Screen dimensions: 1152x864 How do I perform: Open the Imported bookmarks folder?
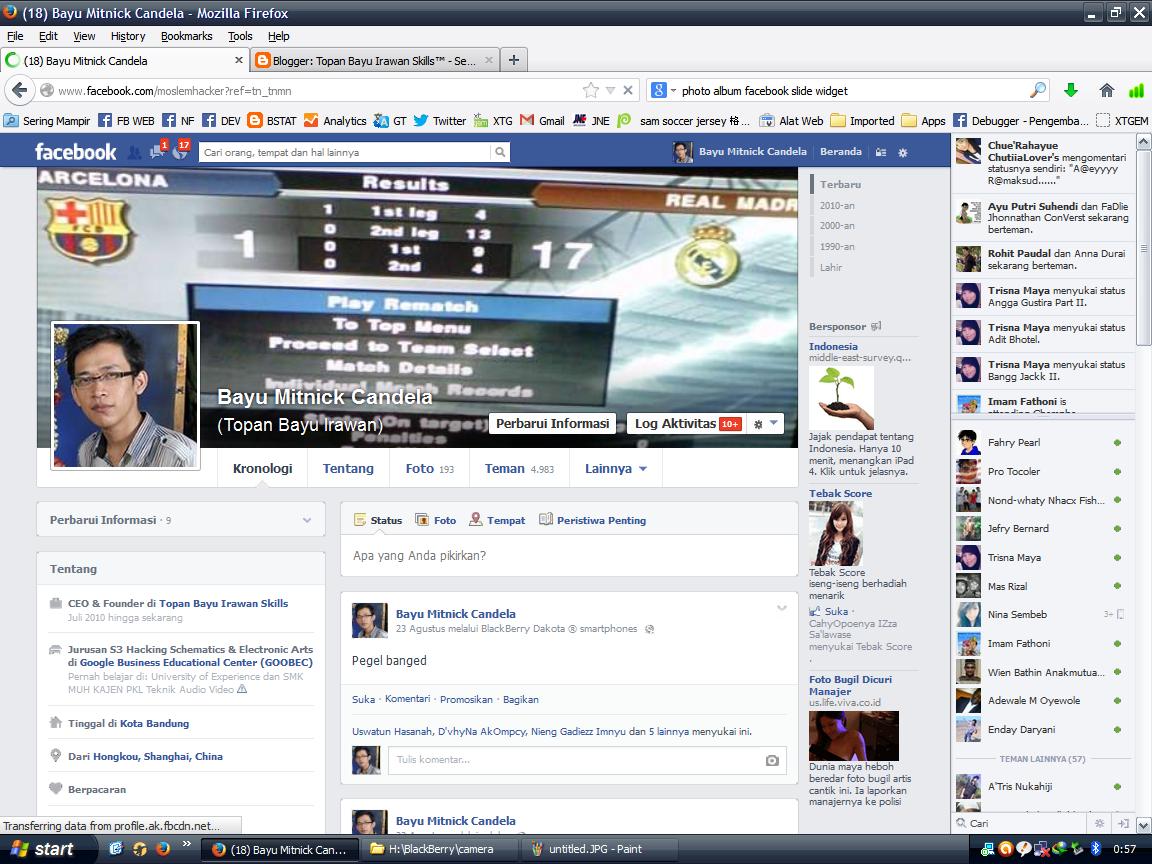[x=862, y=120]
